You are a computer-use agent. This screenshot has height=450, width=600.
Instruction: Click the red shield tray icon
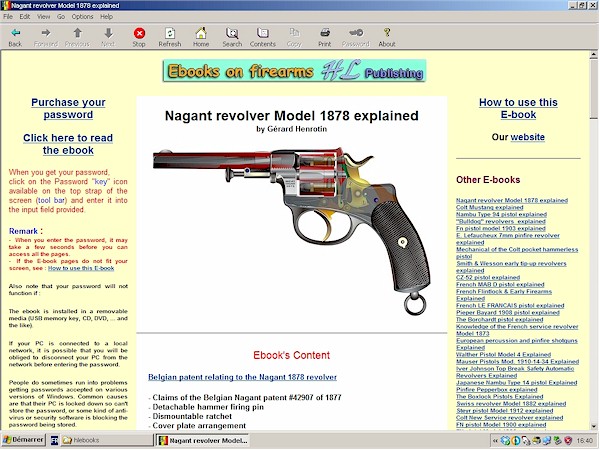(568, 441)
